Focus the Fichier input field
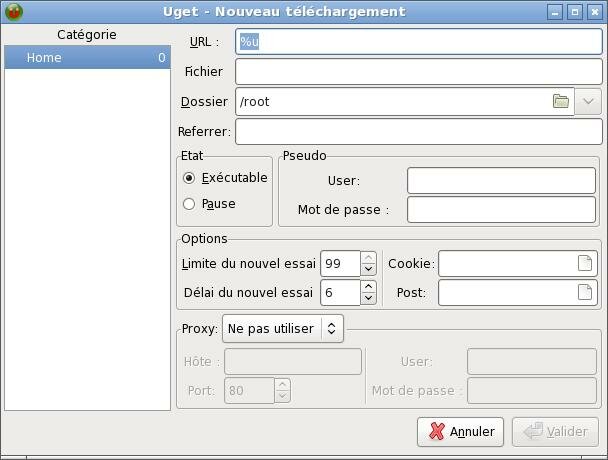Viewport: 608px width, 460px height. (419, 71)
